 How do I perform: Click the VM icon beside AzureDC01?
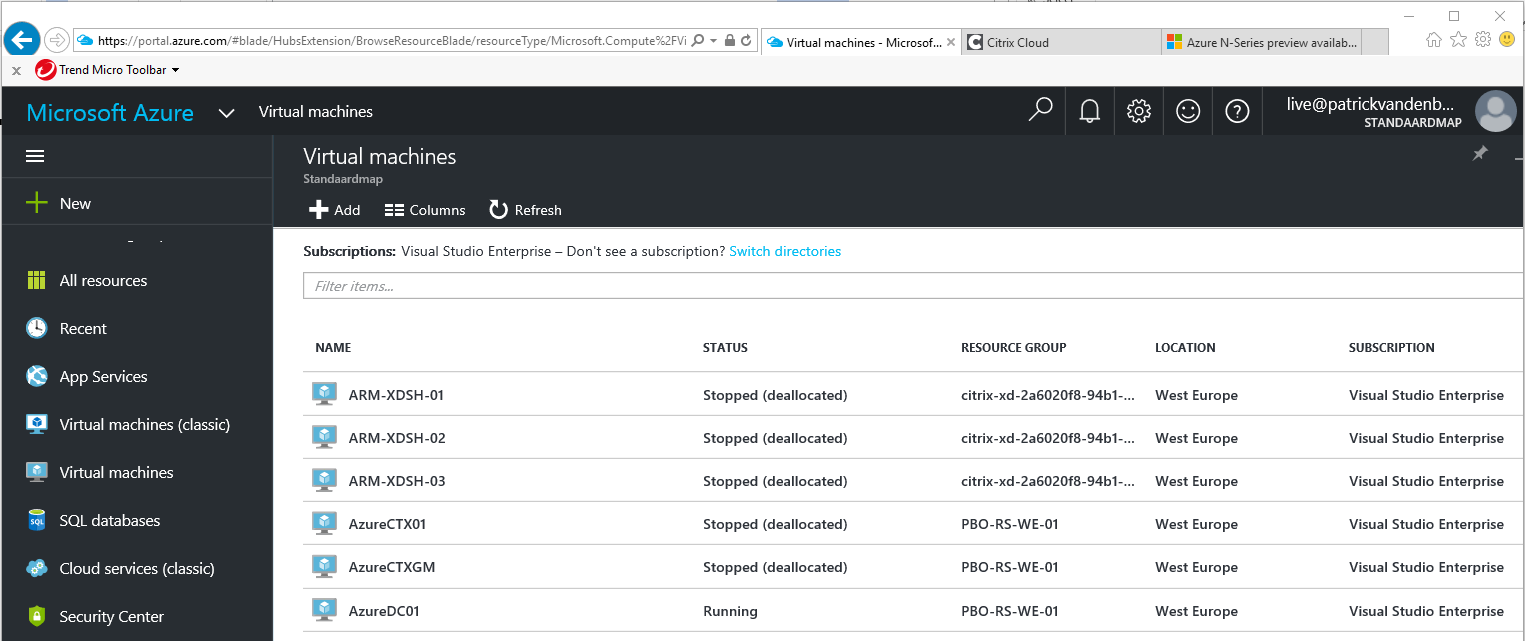coord(324,609)
